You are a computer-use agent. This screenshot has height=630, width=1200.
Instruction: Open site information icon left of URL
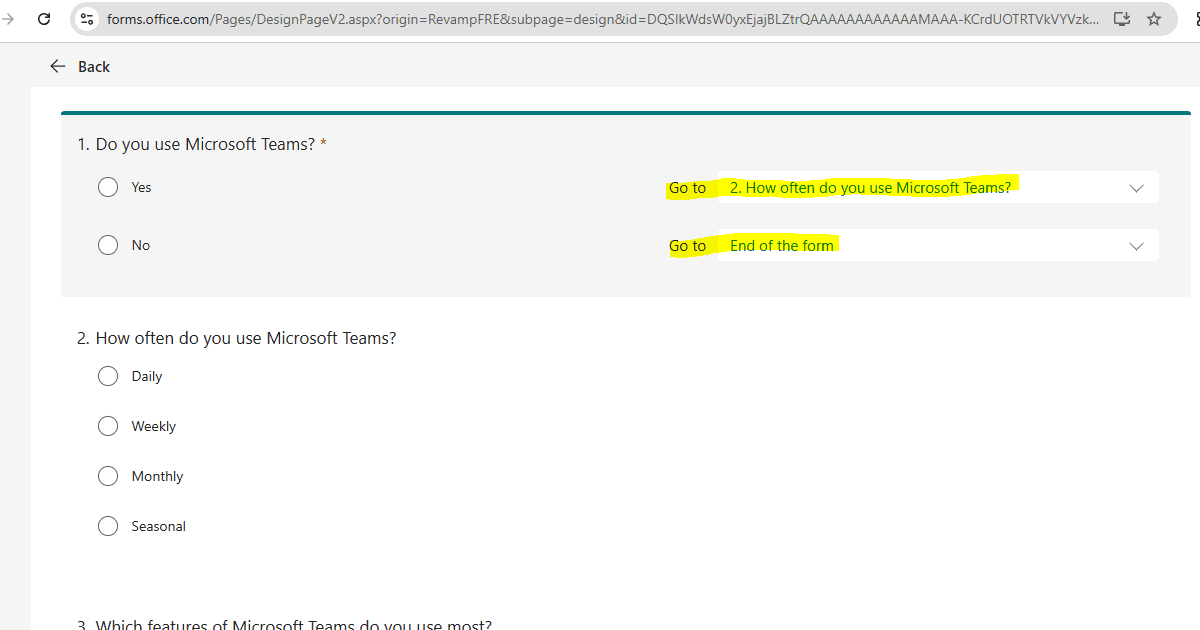(87, 19)
